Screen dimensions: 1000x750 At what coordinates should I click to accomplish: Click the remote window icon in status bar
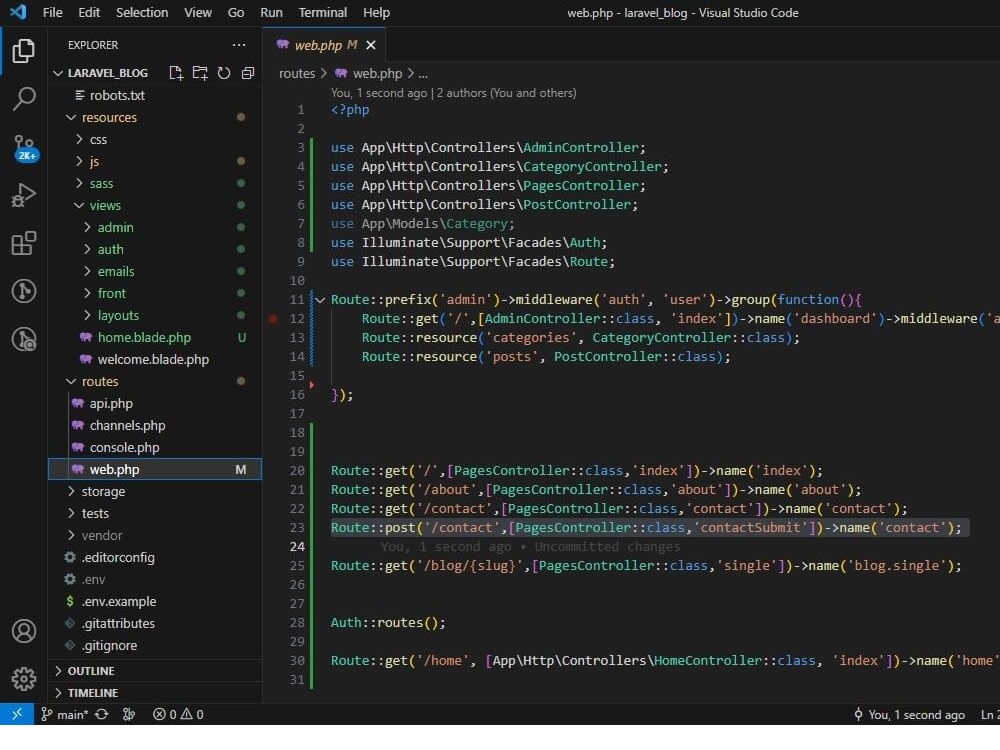[17, 714]
